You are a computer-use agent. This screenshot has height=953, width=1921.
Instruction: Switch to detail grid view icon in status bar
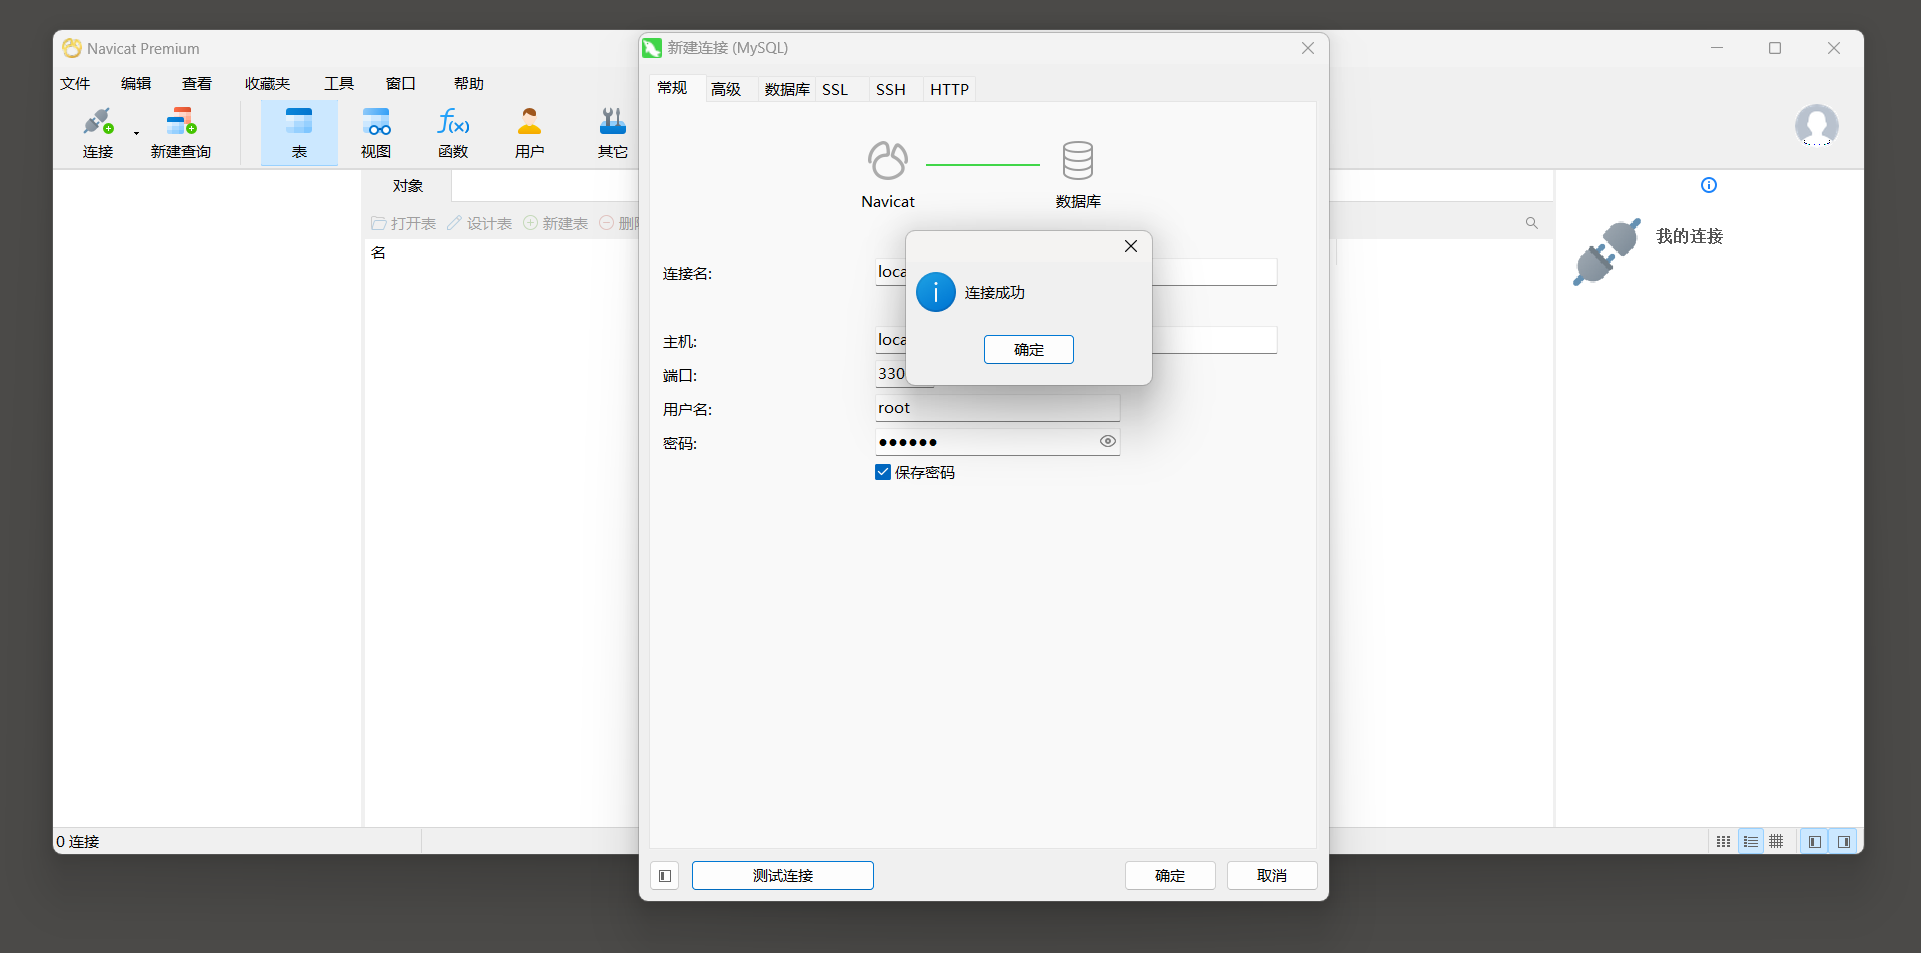1776,842
